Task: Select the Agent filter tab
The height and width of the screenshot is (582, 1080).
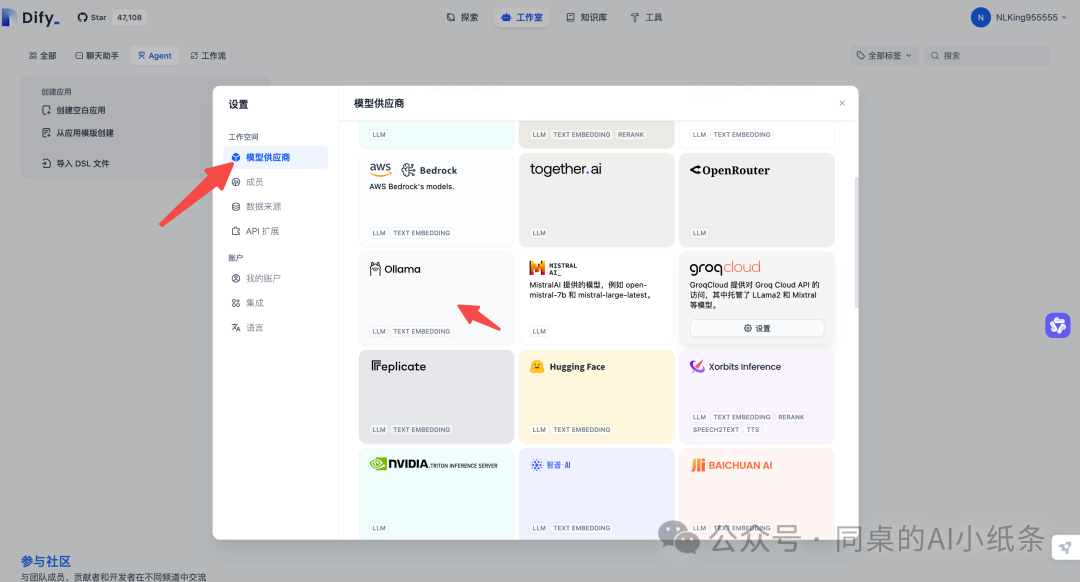Action: pos(154,55)
